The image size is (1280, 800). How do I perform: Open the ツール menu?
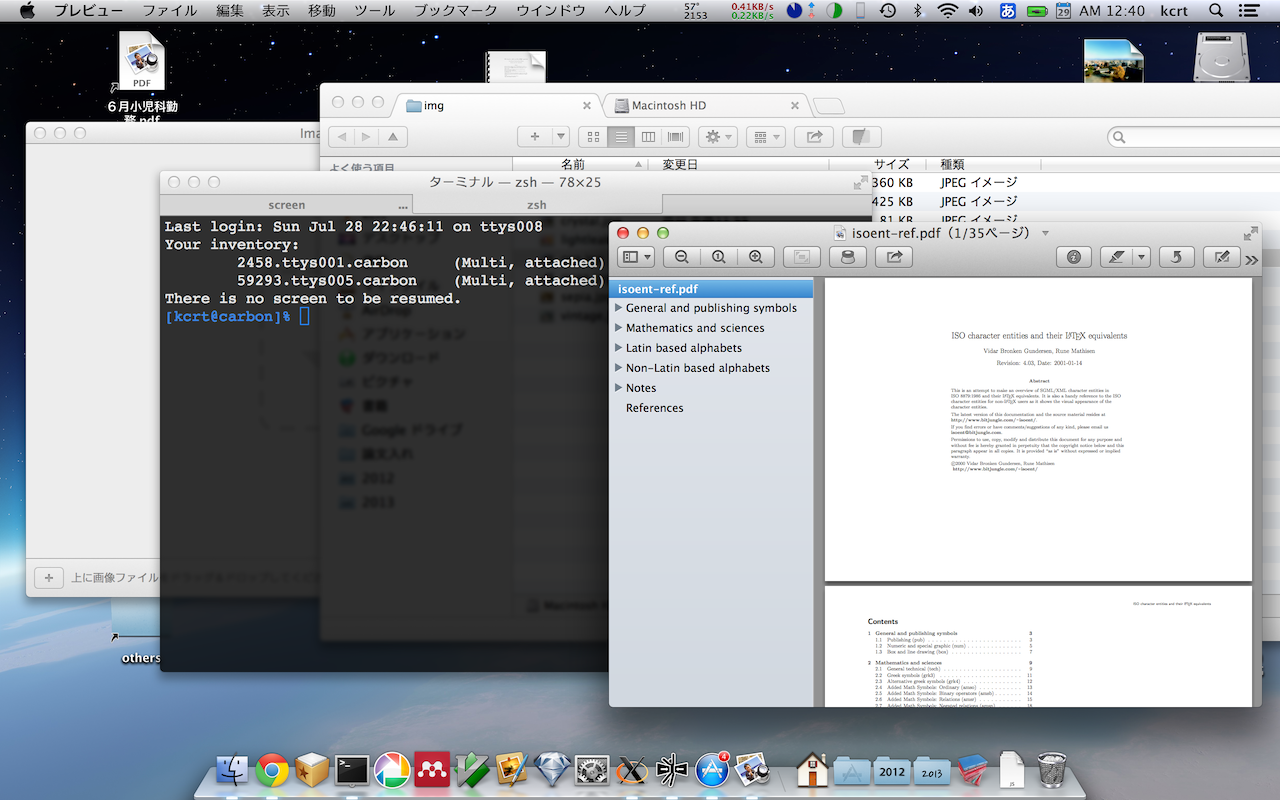[375, 11]
